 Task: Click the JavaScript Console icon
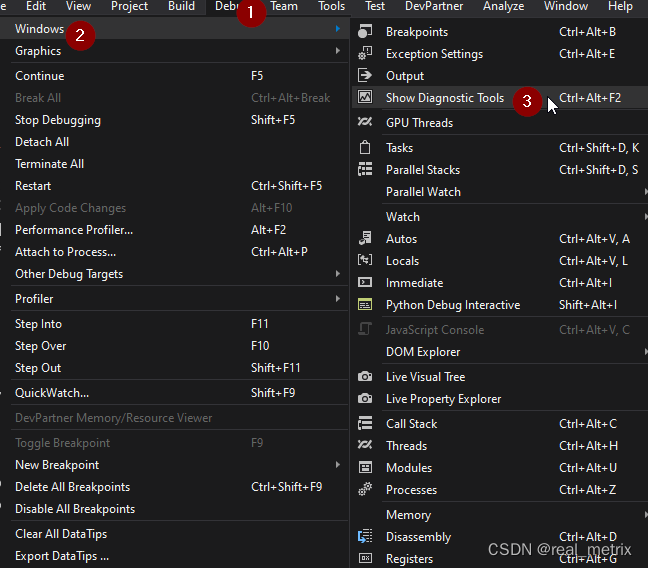click(365, 329)
